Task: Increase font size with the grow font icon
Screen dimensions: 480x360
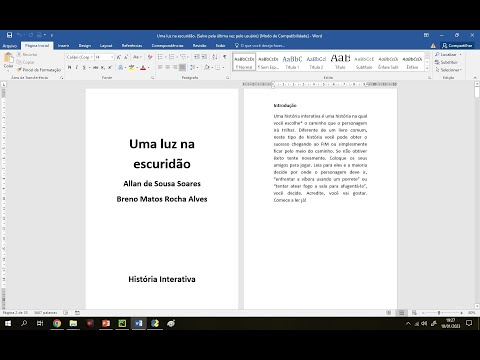Action: pyautogui.click(x=119, y=57)
